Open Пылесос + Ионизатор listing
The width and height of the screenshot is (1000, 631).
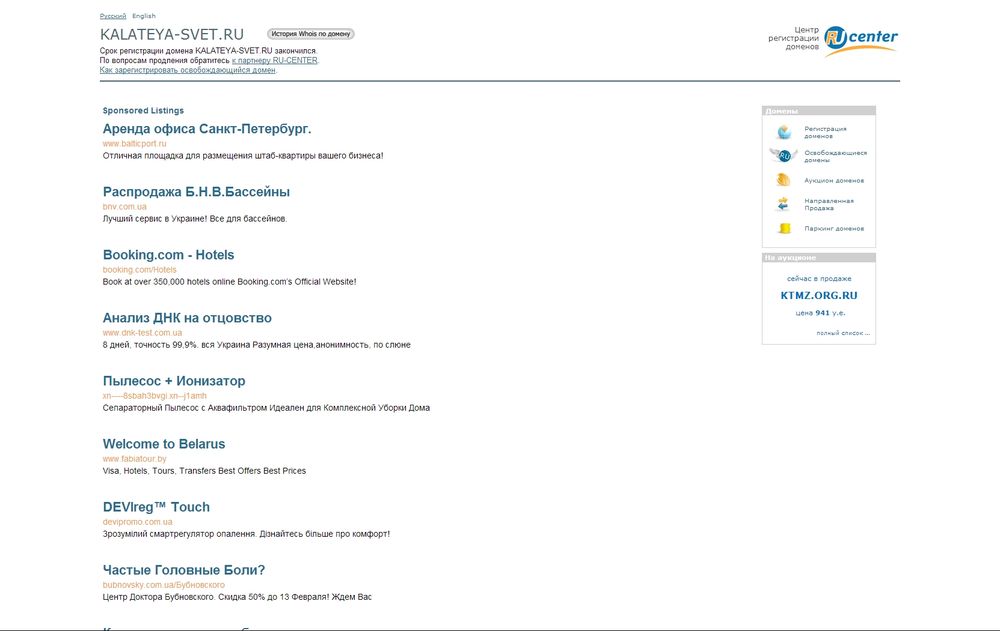pyautogui.click(x=173, y=381)
